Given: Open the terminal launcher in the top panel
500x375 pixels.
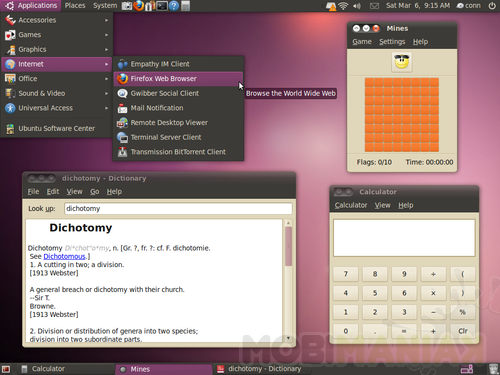Looking at the screenshot, I should pos(162,6).
